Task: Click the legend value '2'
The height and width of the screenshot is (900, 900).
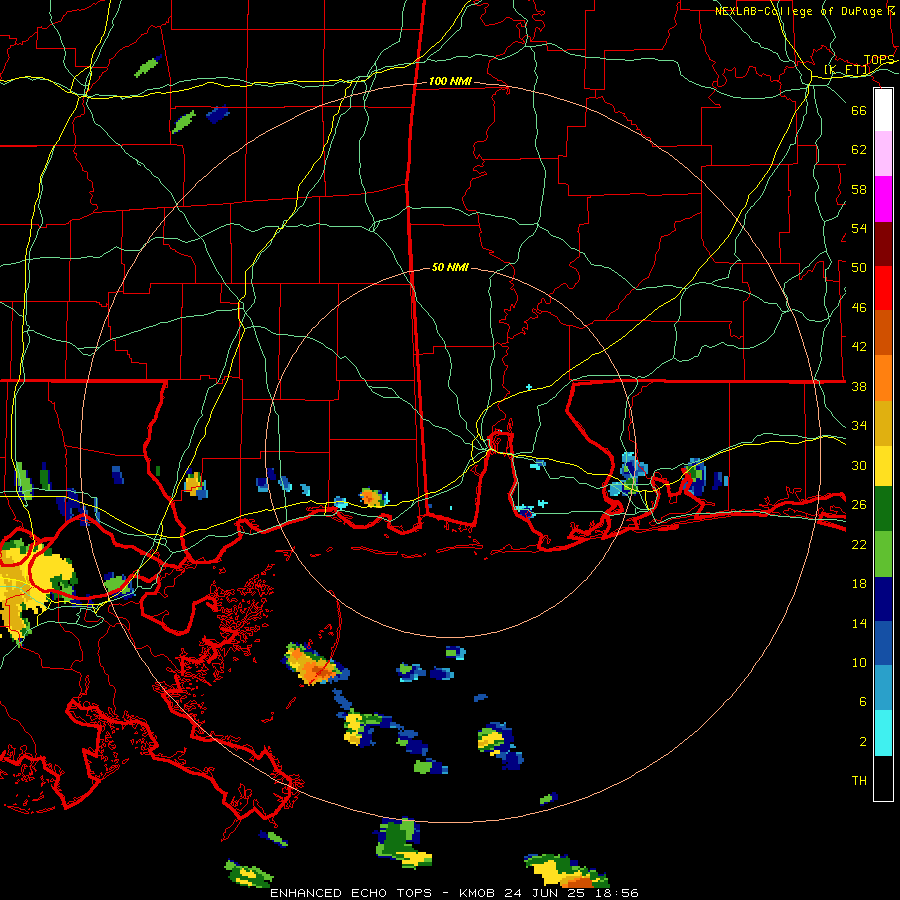Action: pyautogui.click(x=863, y=742)
